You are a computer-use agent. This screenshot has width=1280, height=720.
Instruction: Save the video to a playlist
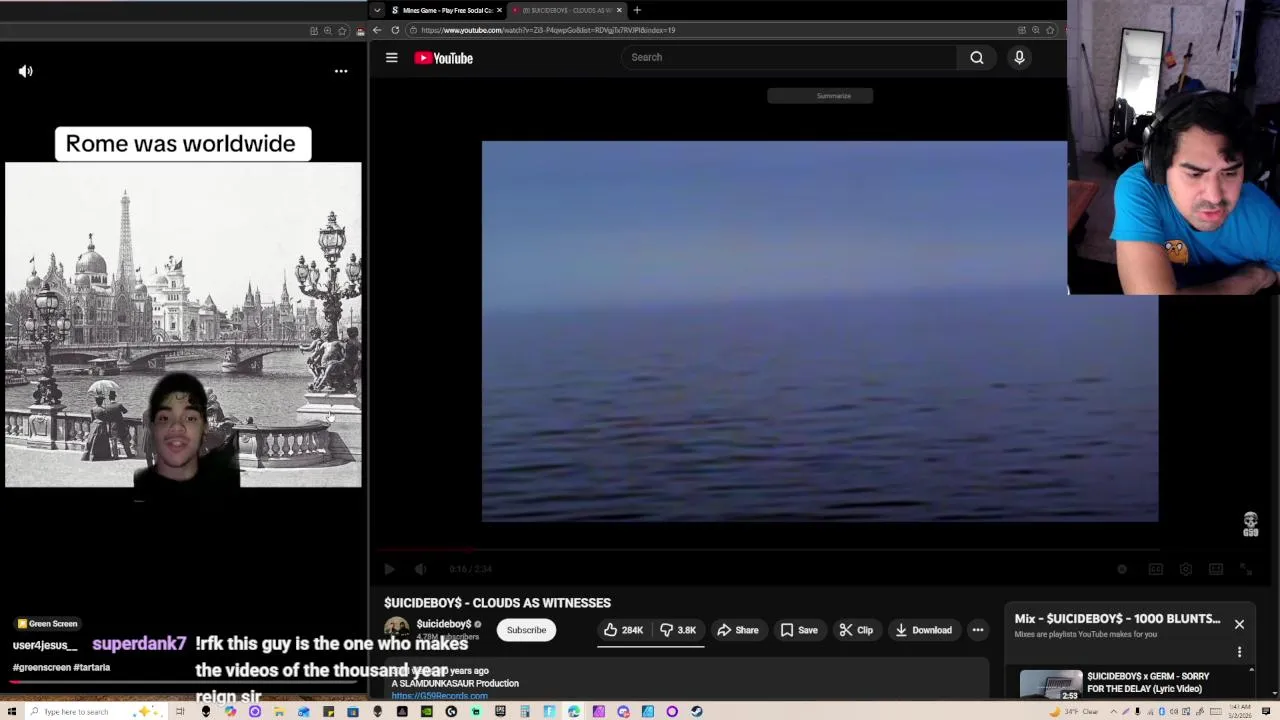pos(799,630)
